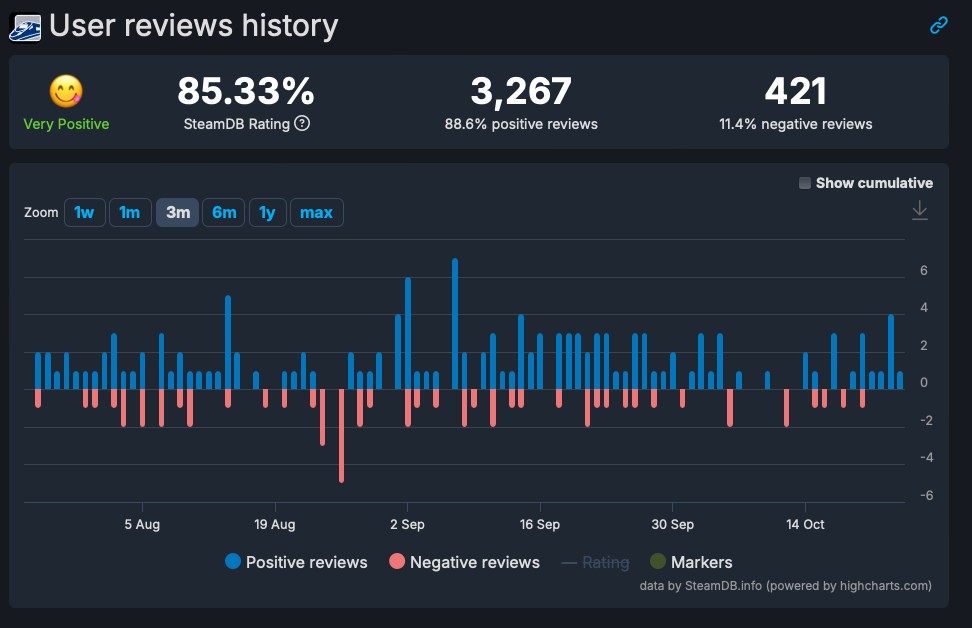
Task: Zoom chart to 1y
Action: tap(267, 212)
